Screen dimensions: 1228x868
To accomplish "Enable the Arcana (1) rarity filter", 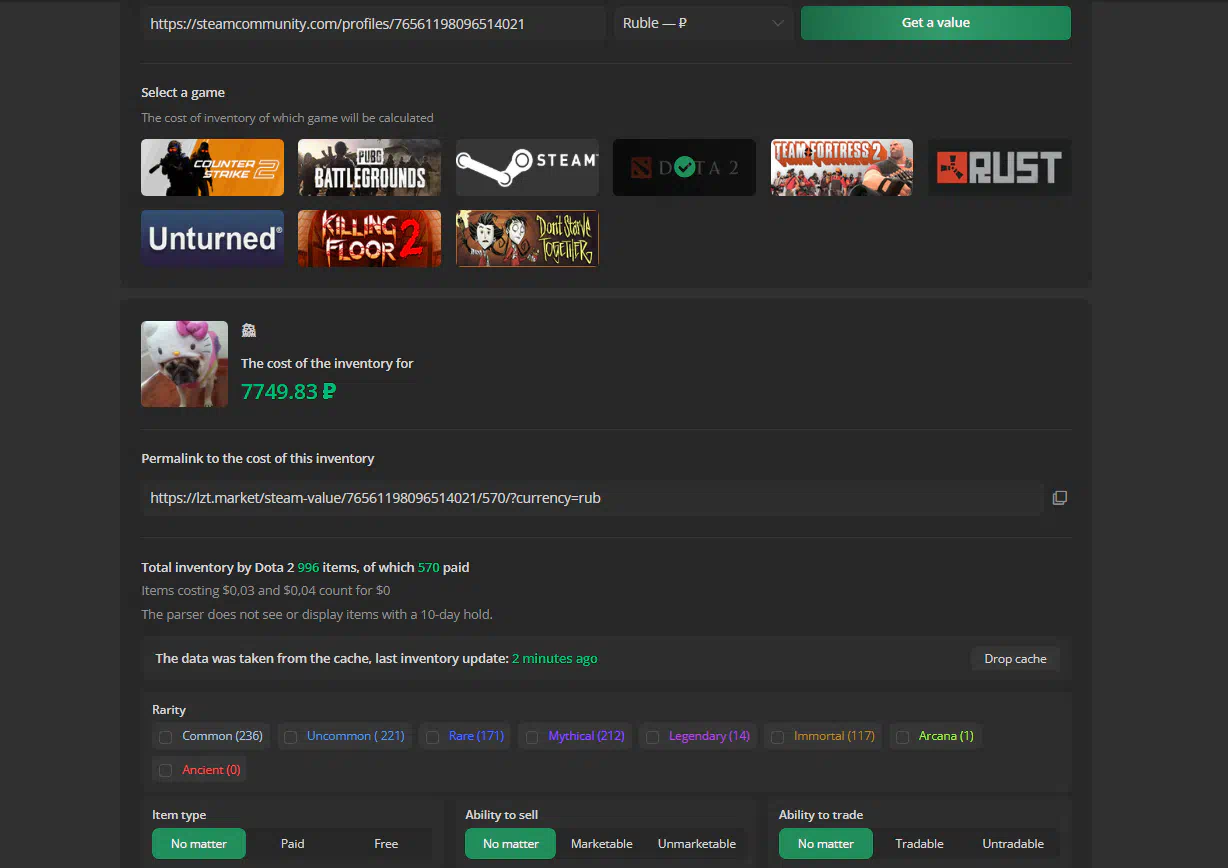I will 902,737.
